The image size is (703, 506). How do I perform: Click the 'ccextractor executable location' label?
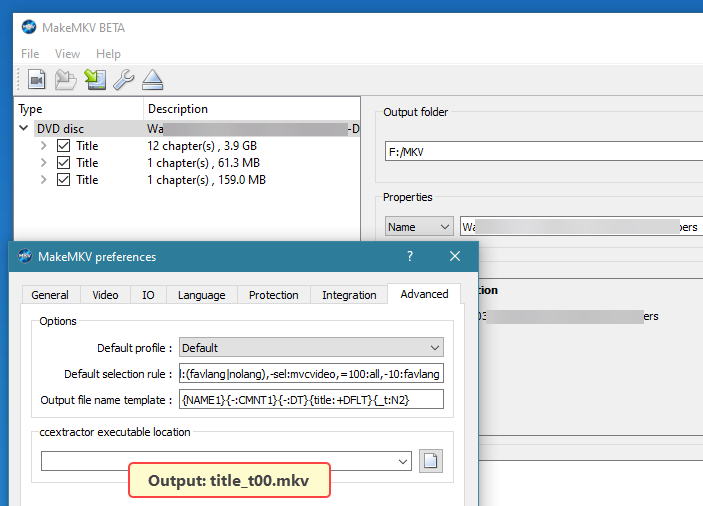(115, 432)
